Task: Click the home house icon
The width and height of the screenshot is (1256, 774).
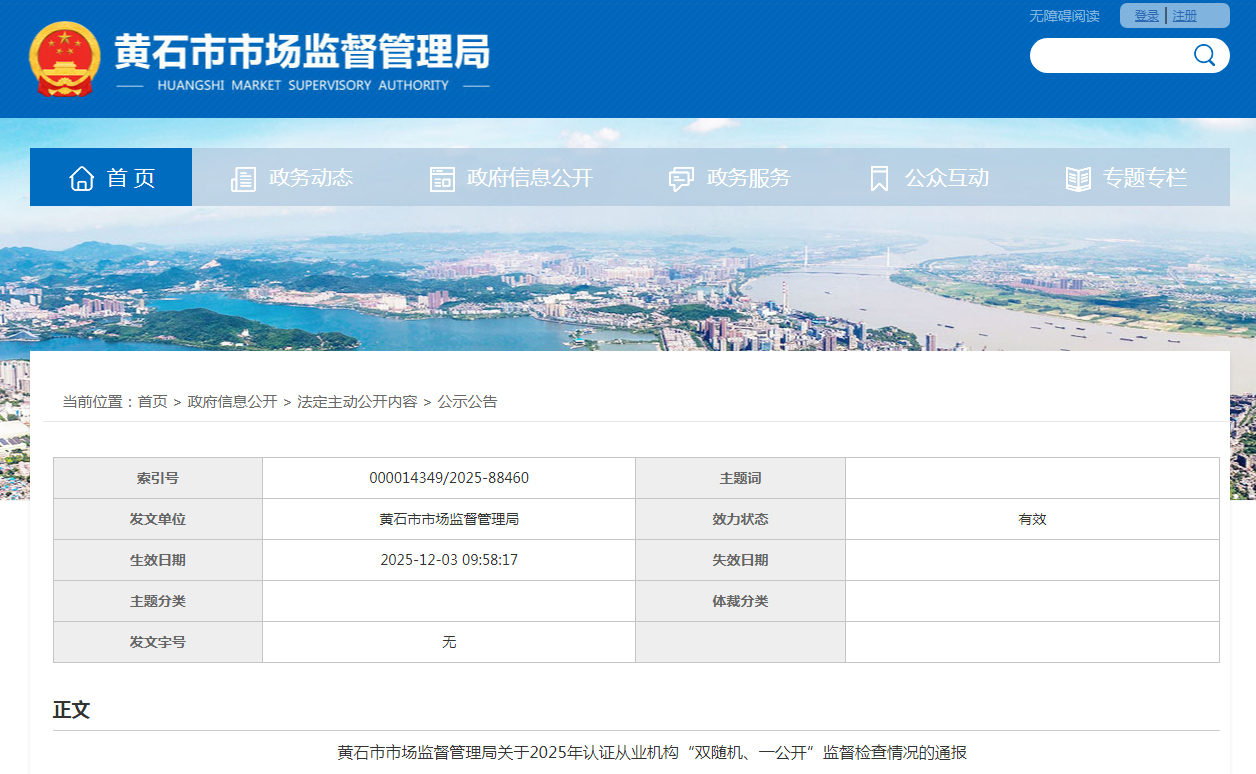Action: pyautogui.click(x=82, y=178)
